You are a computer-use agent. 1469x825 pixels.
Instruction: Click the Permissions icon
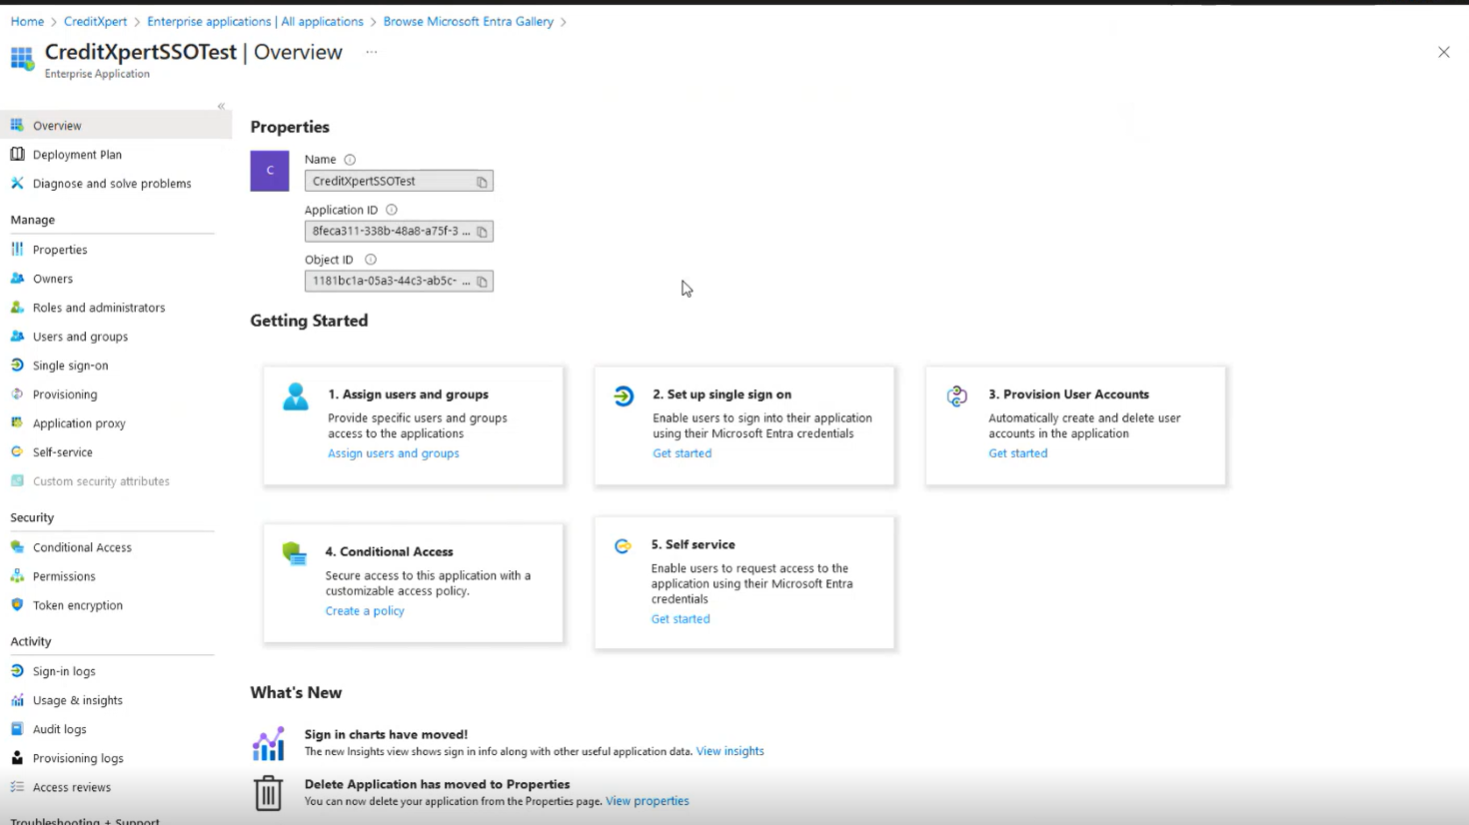(17, 576)
